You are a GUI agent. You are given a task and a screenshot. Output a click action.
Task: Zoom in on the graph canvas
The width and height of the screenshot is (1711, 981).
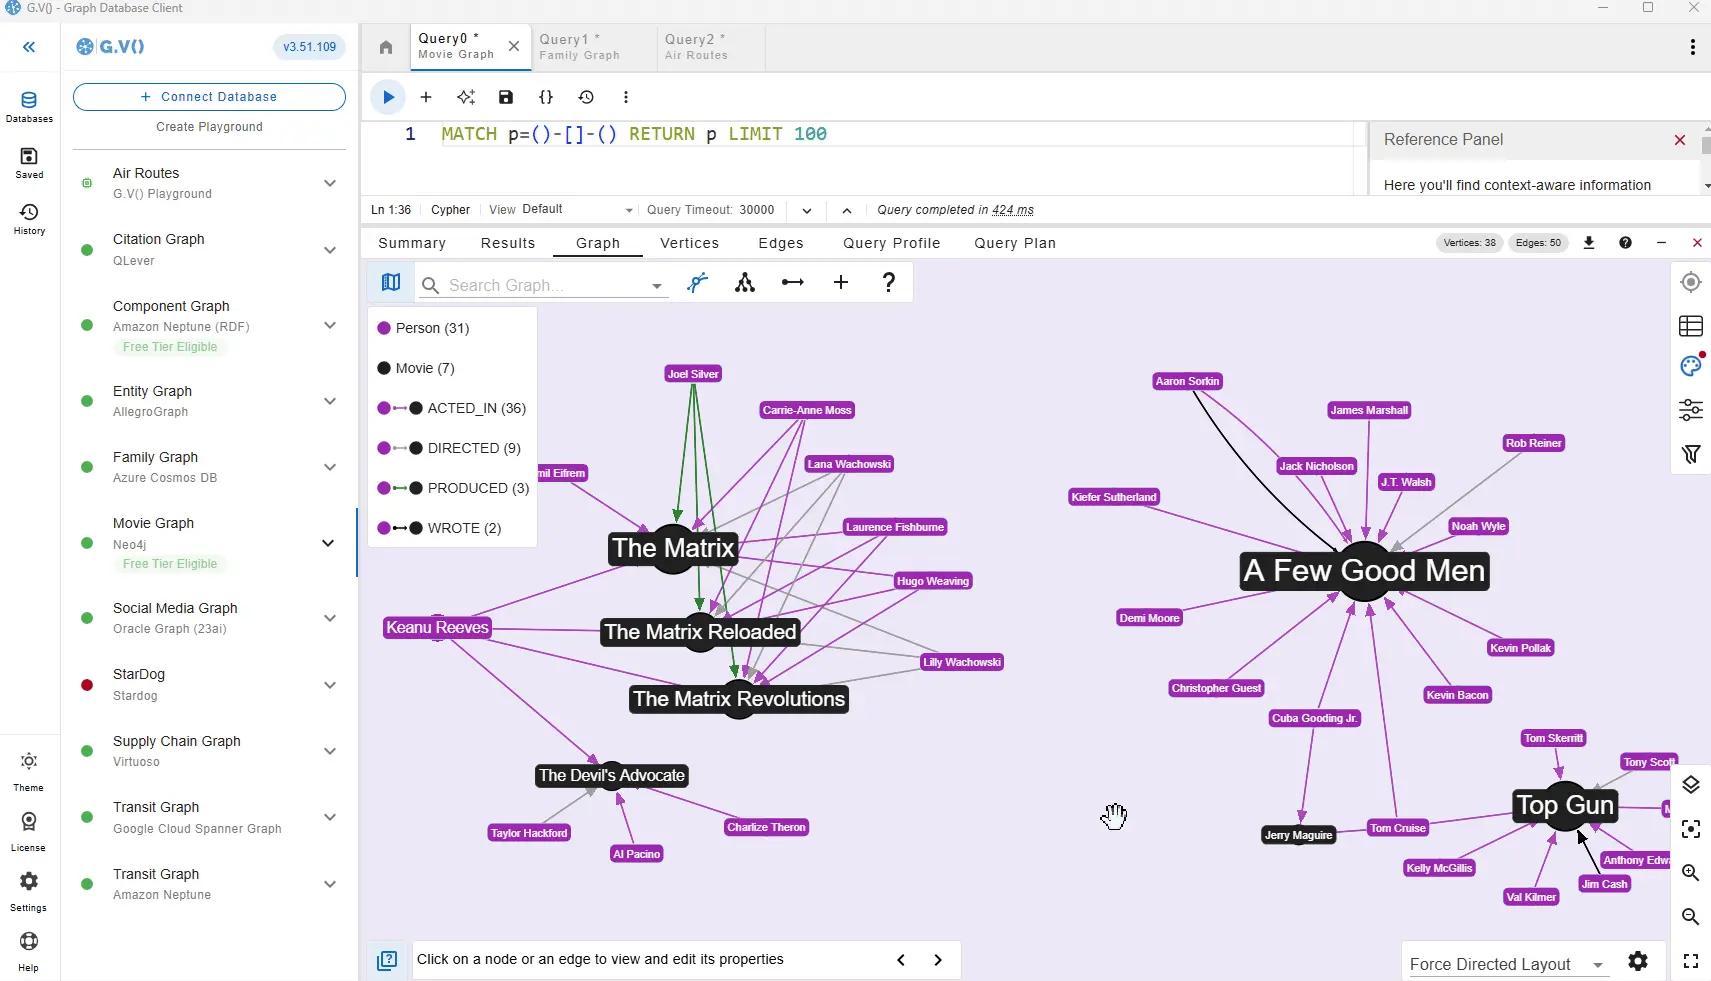(1692, 873)
